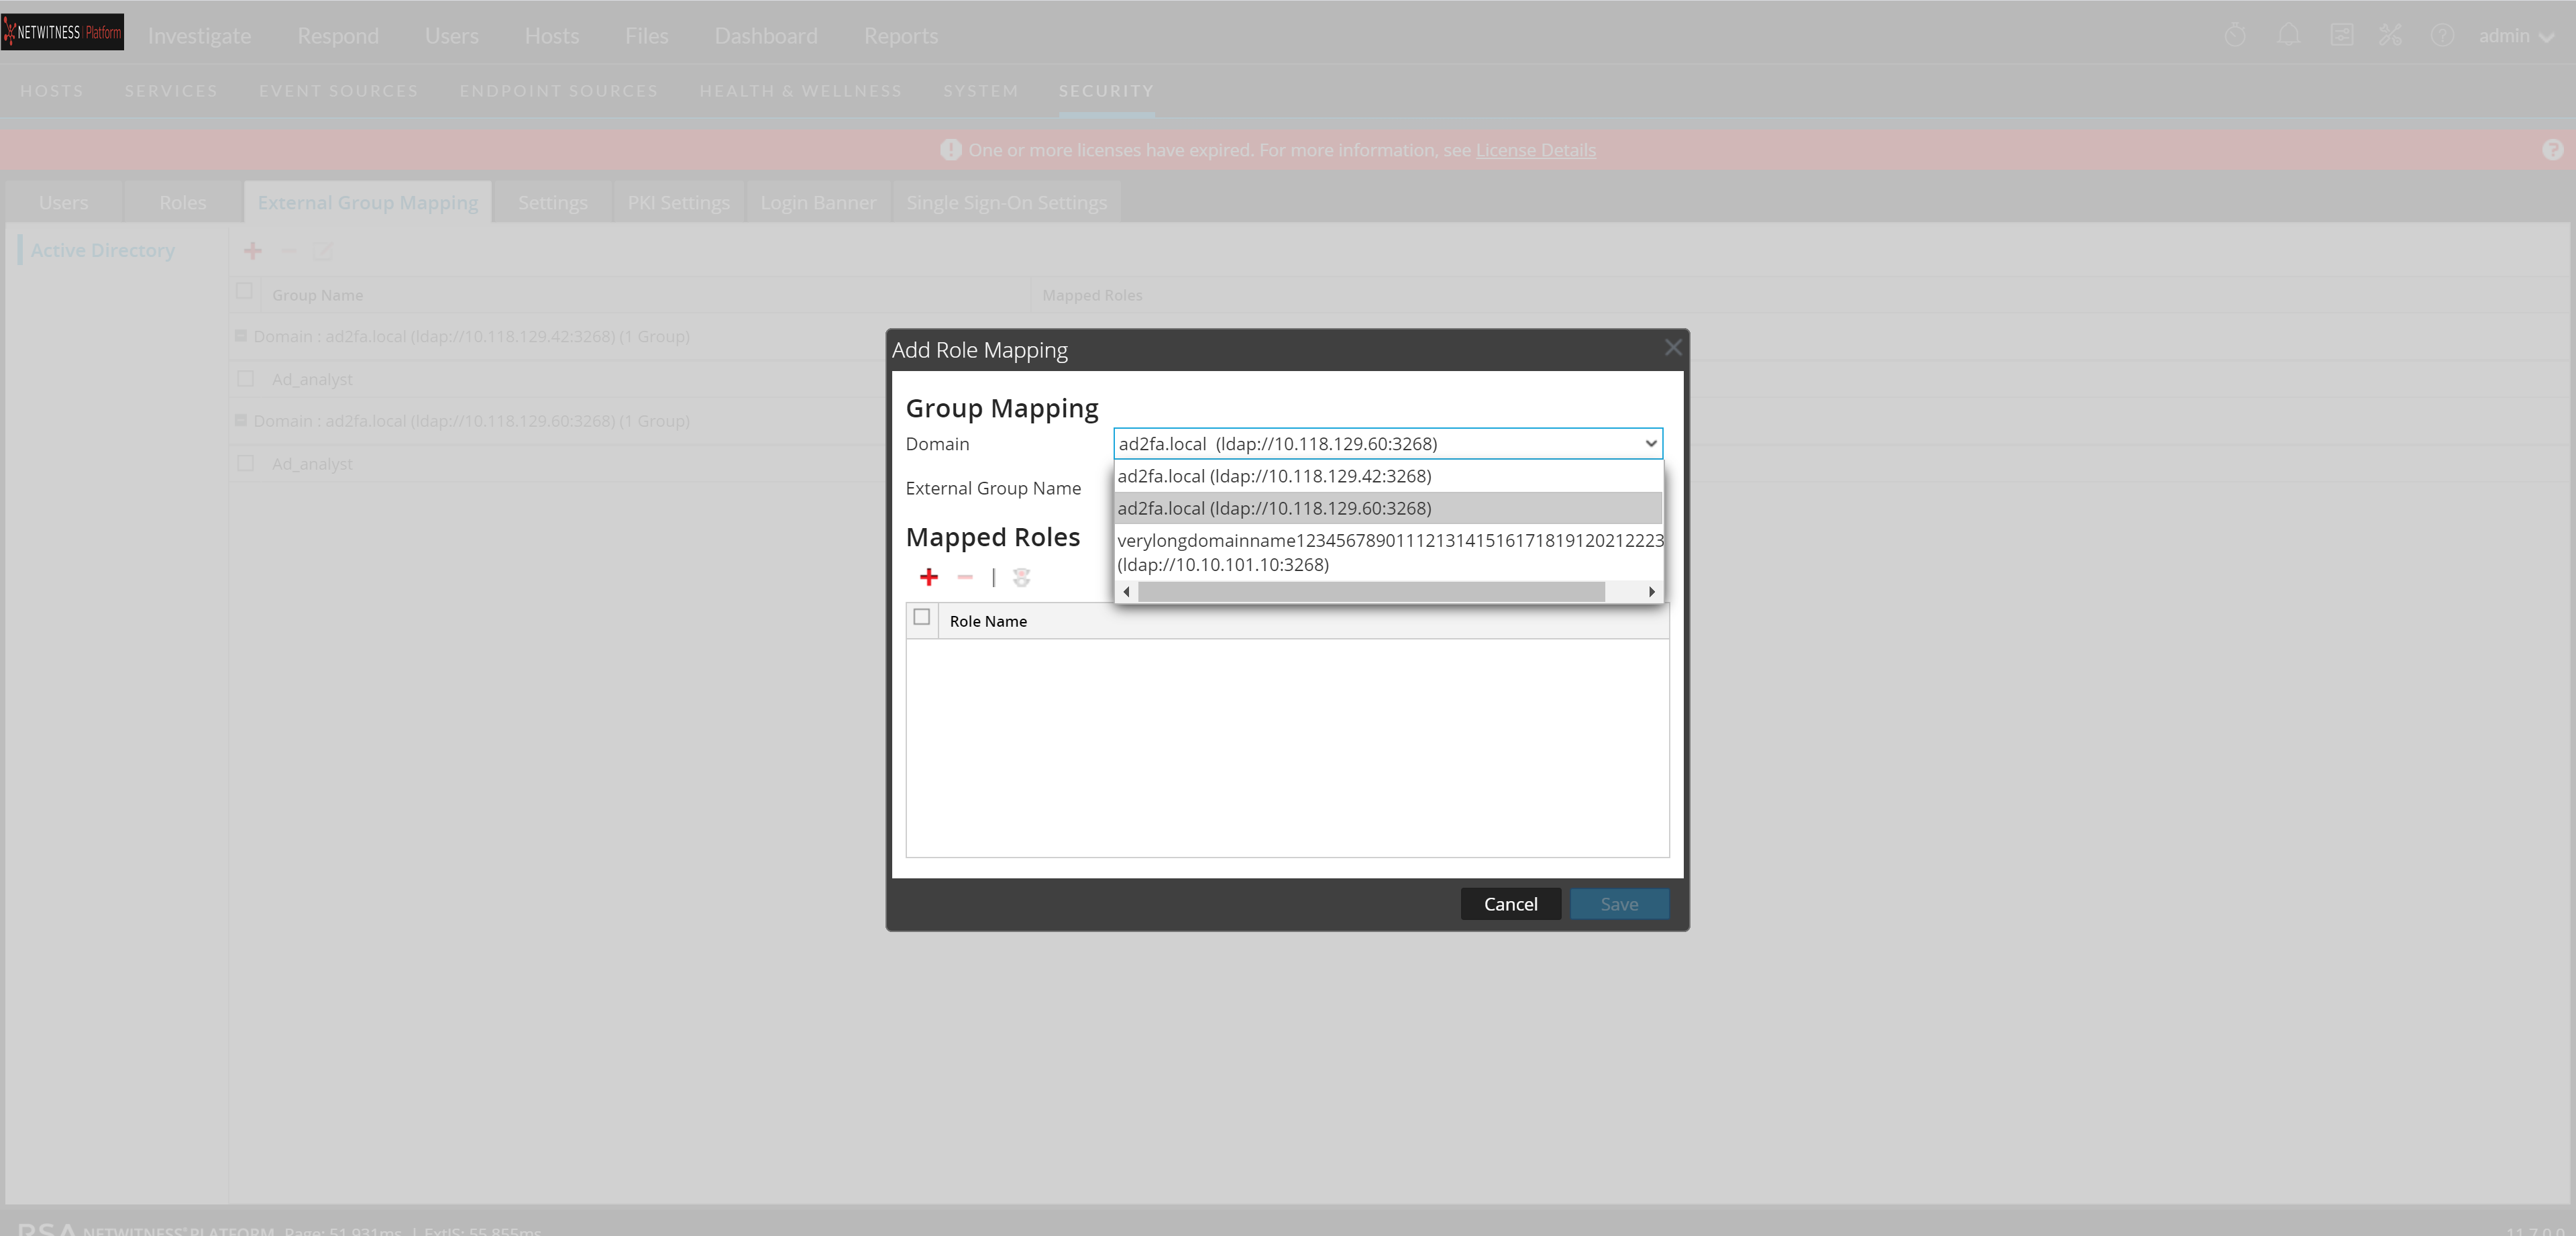Click the minus remove role icon

point(964,577)
